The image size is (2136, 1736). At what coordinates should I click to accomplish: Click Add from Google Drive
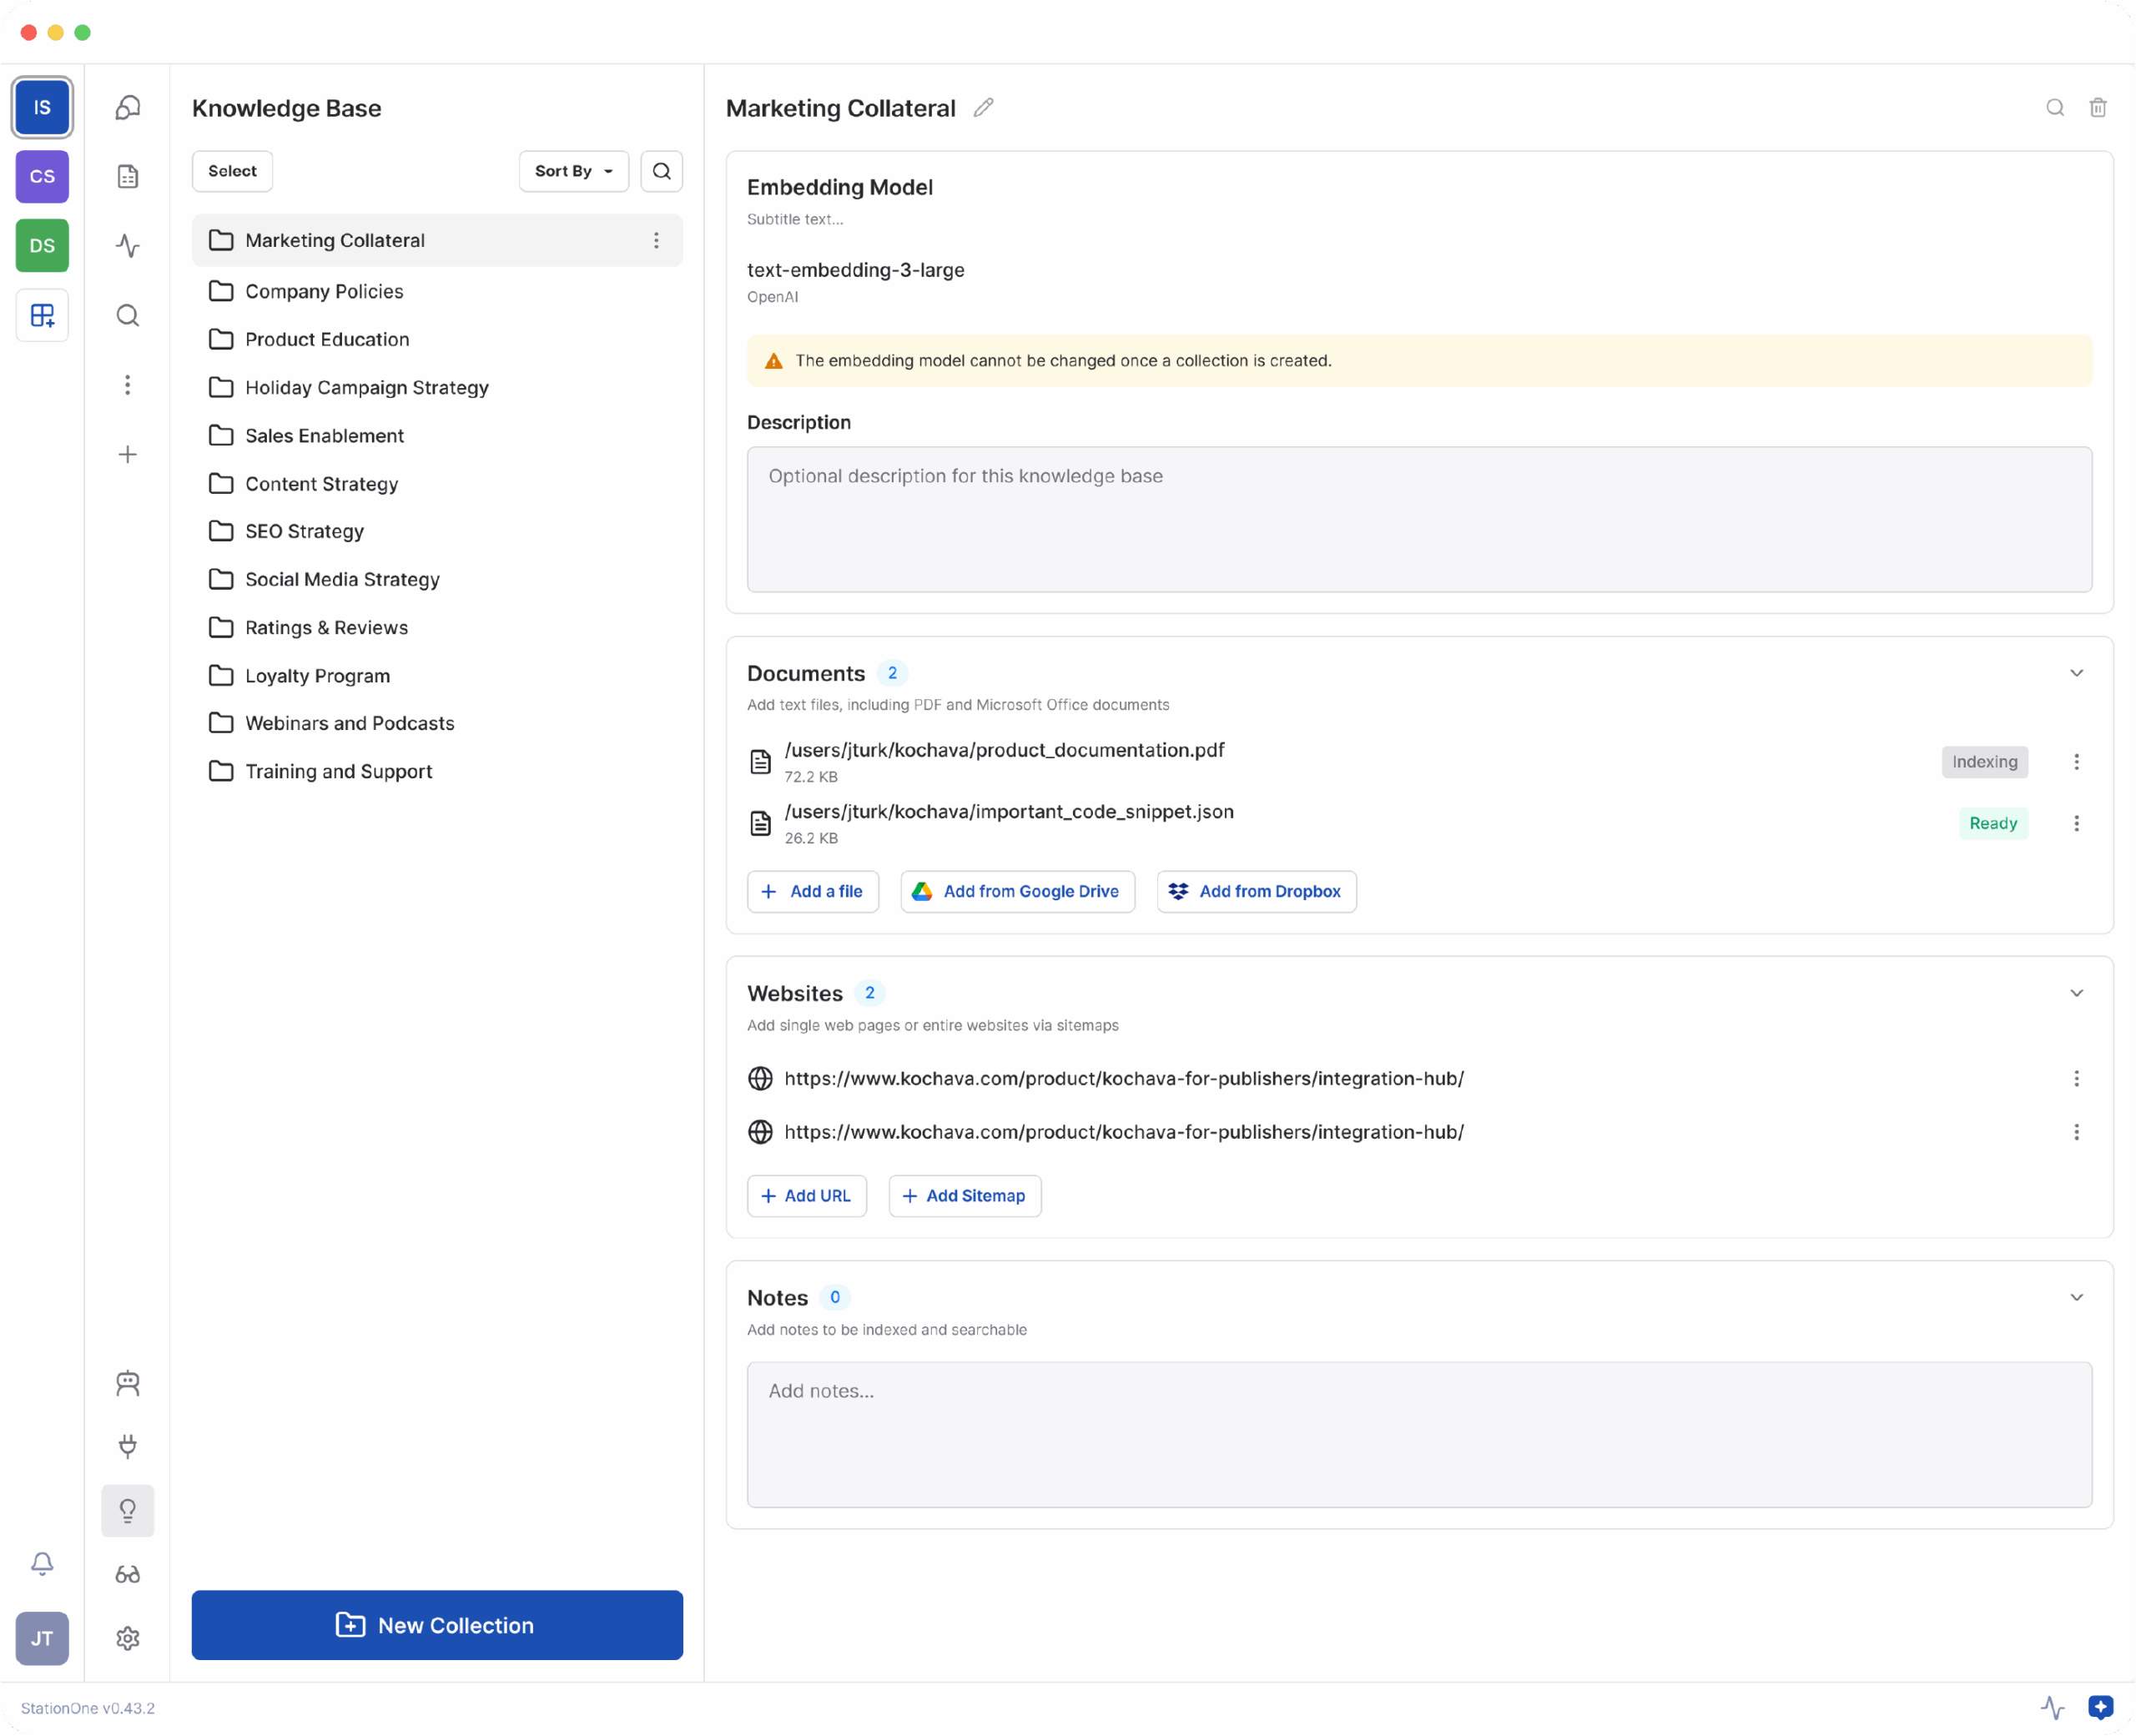1017,891
